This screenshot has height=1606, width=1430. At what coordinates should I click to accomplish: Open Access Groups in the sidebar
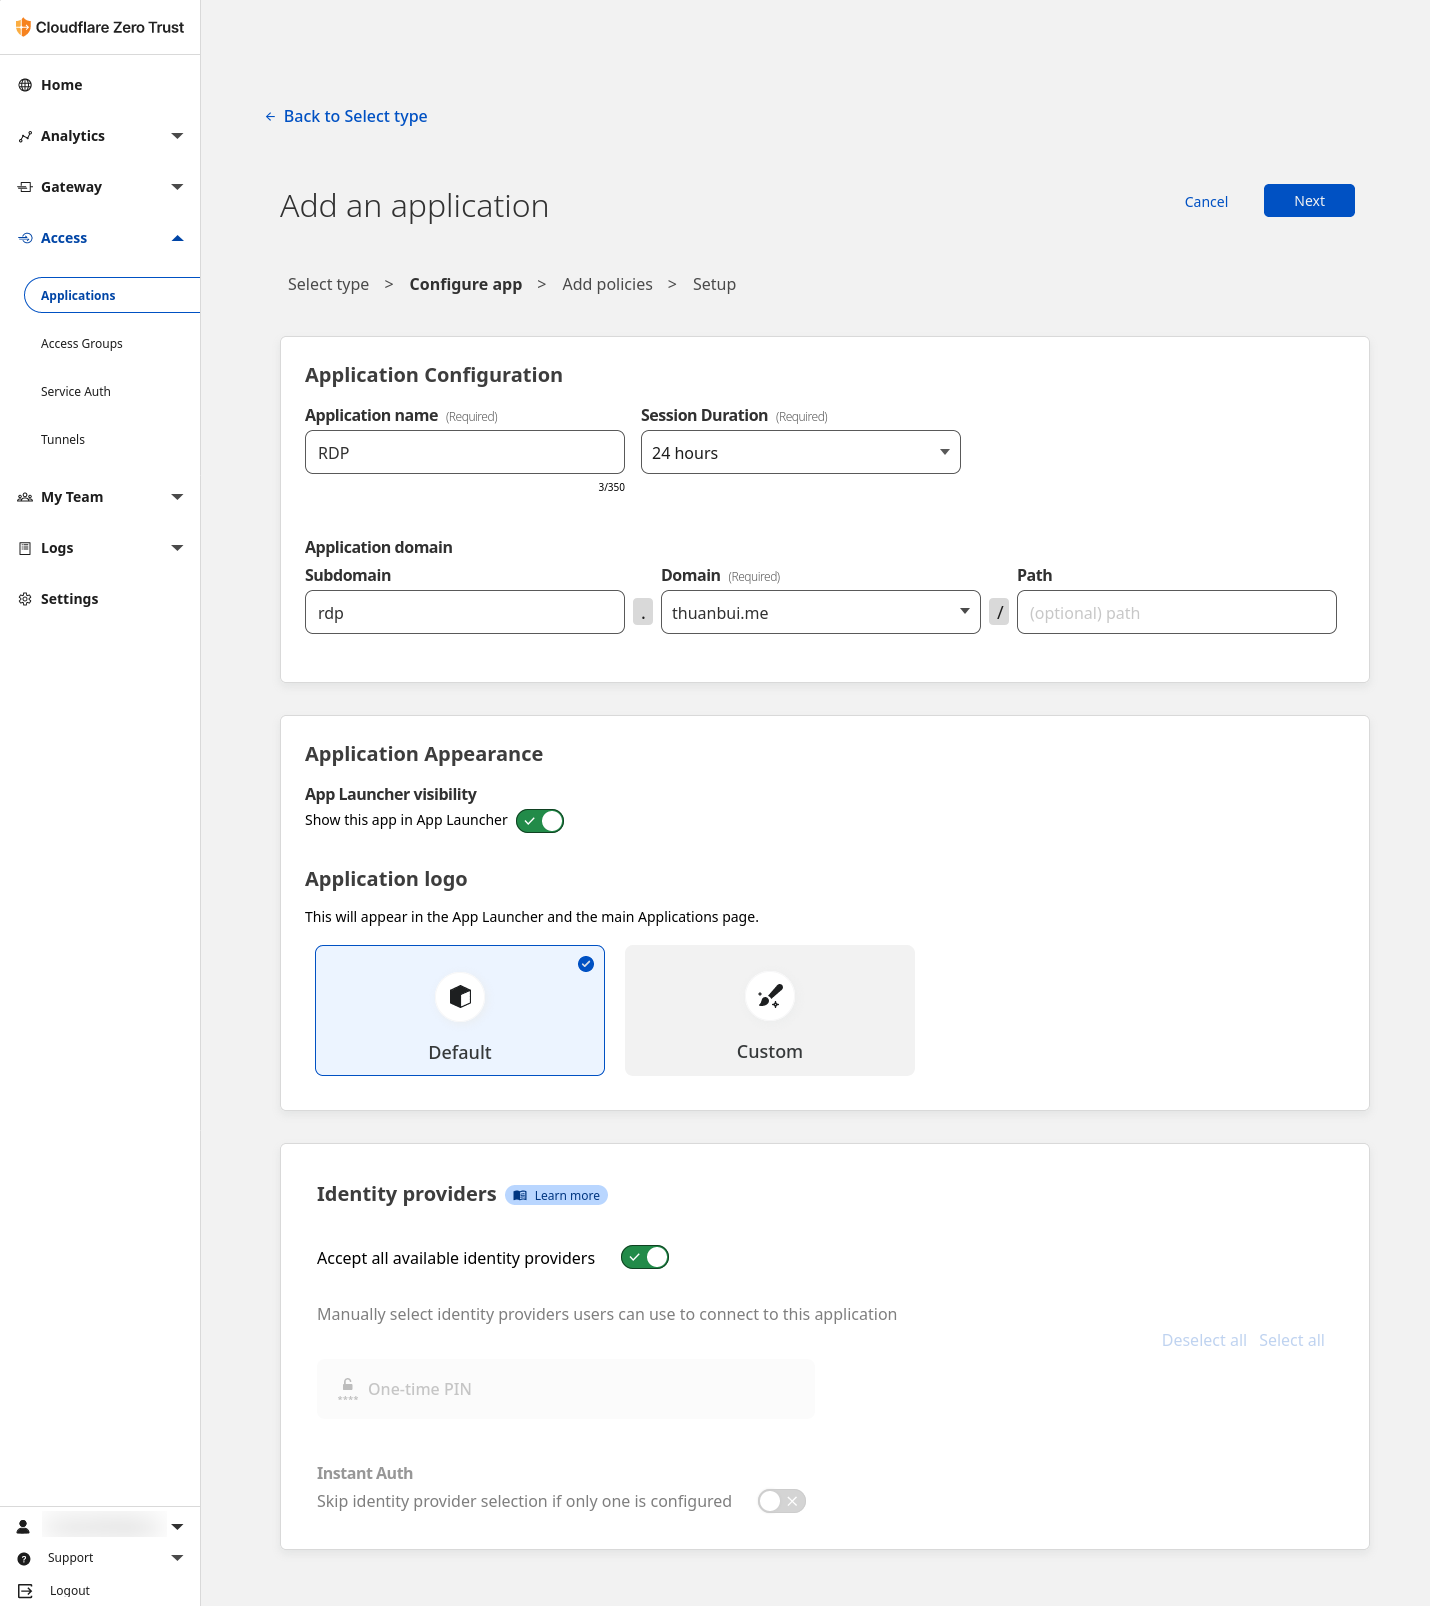pos(82,344)
